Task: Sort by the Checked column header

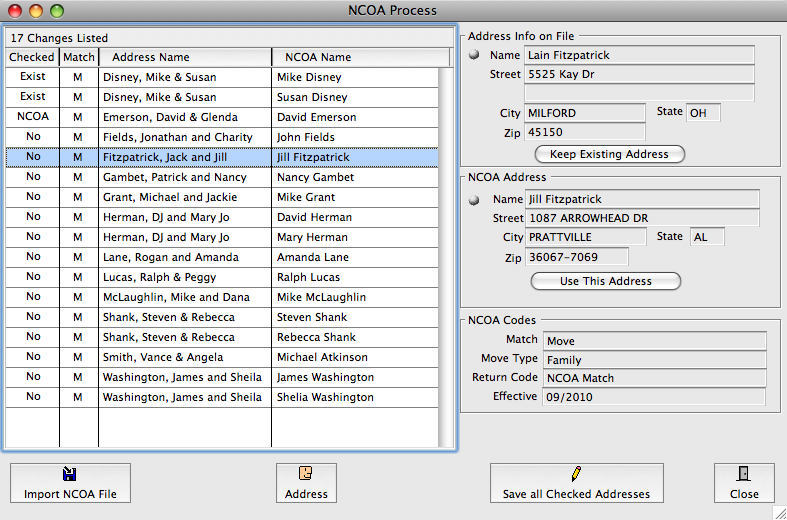Action: point(32,57)
